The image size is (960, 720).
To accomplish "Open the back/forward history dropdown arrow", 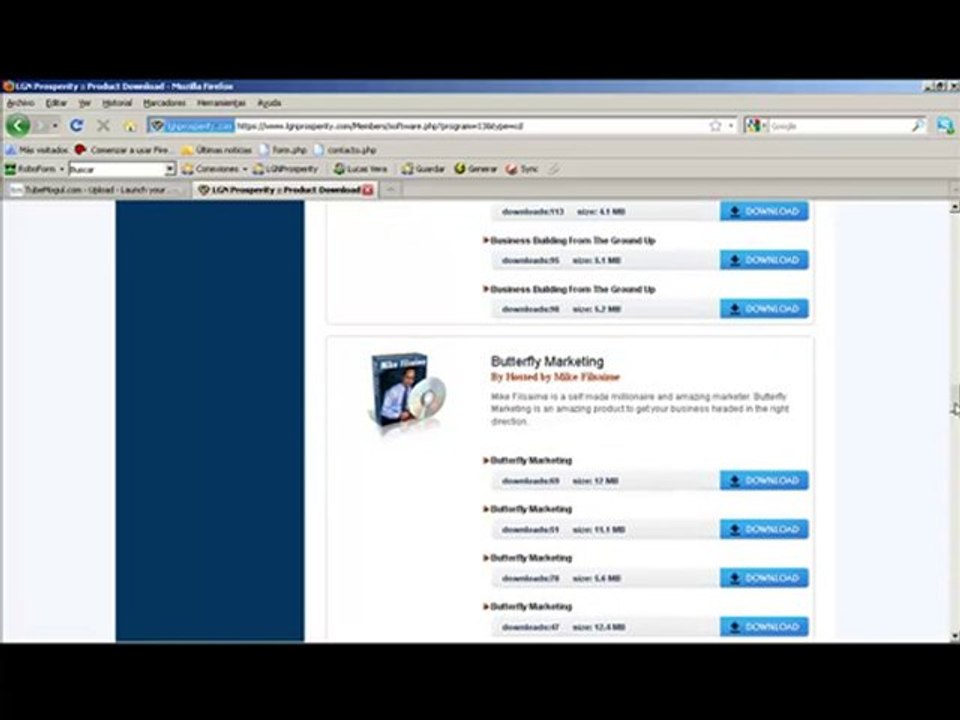I will click(55, 126).
